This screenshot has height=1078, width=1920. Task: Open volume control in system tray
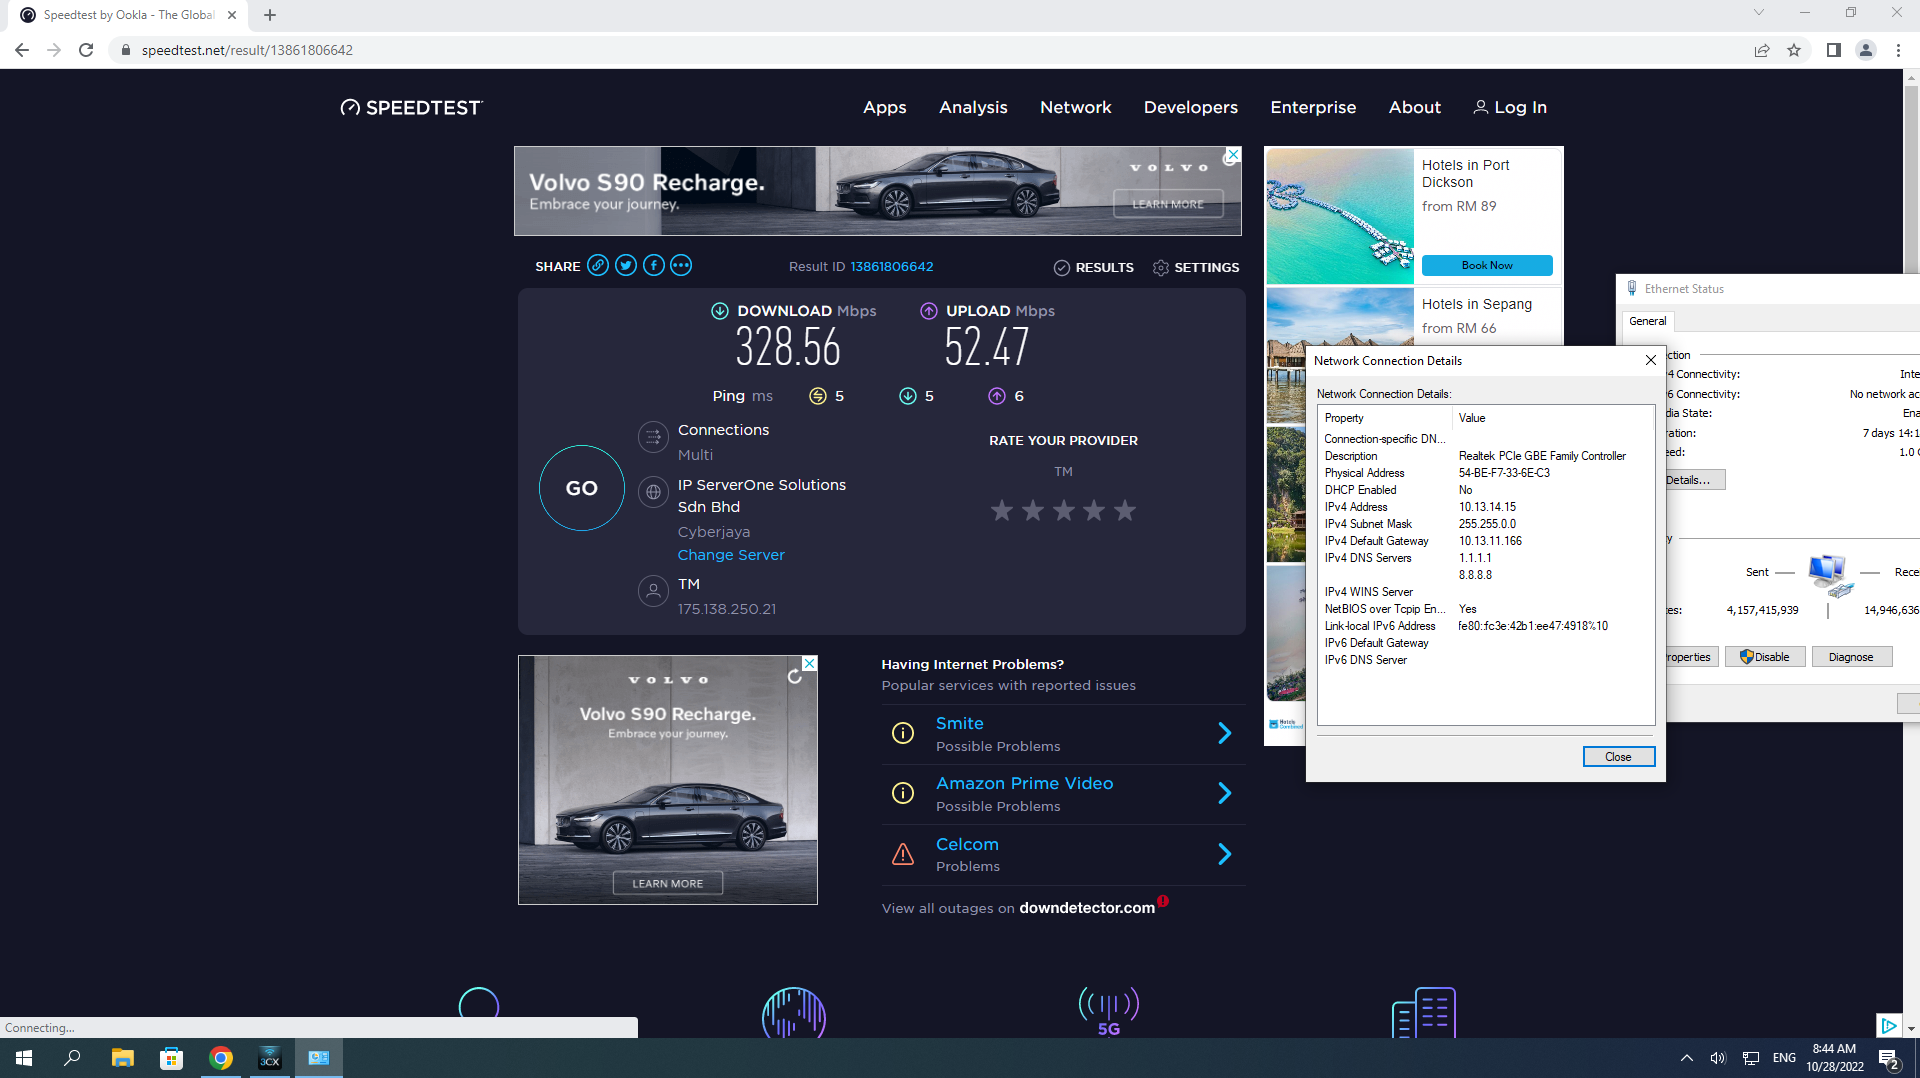point(1718,1058)
